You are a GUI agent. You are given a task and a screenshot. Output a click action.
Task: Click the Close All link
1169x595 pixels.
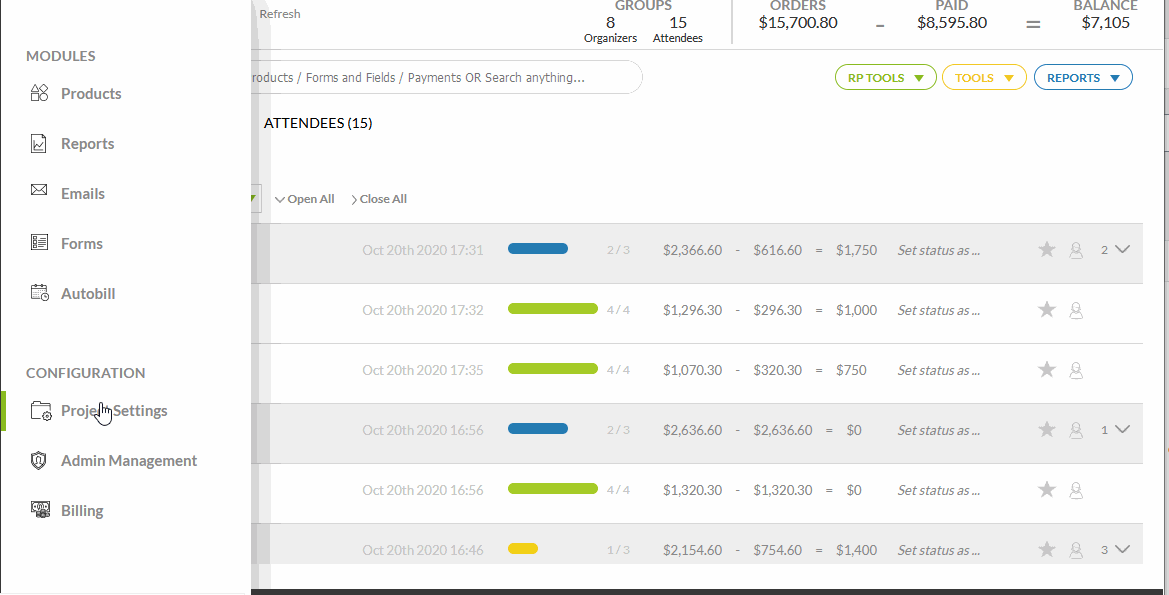point(379,199)
